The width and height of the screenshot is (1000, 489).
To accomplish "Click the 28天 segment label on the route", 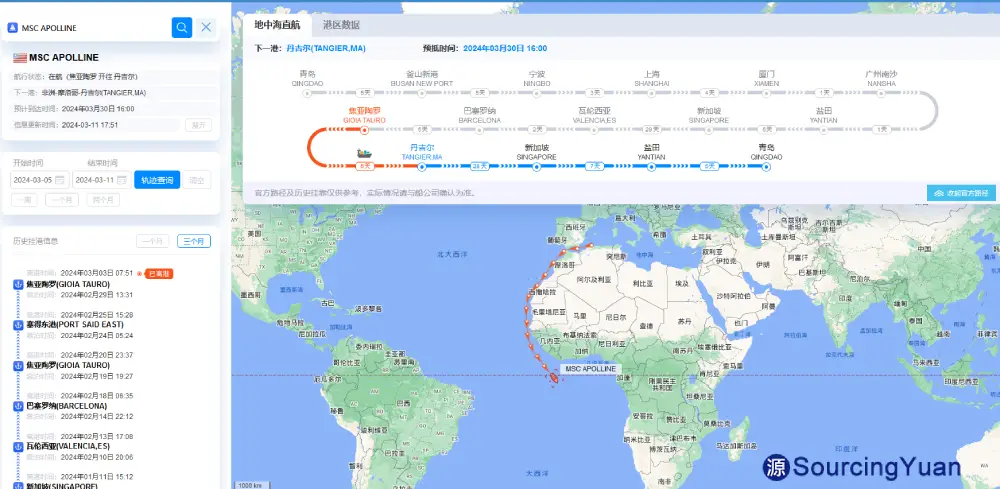I will click(479, 167).
